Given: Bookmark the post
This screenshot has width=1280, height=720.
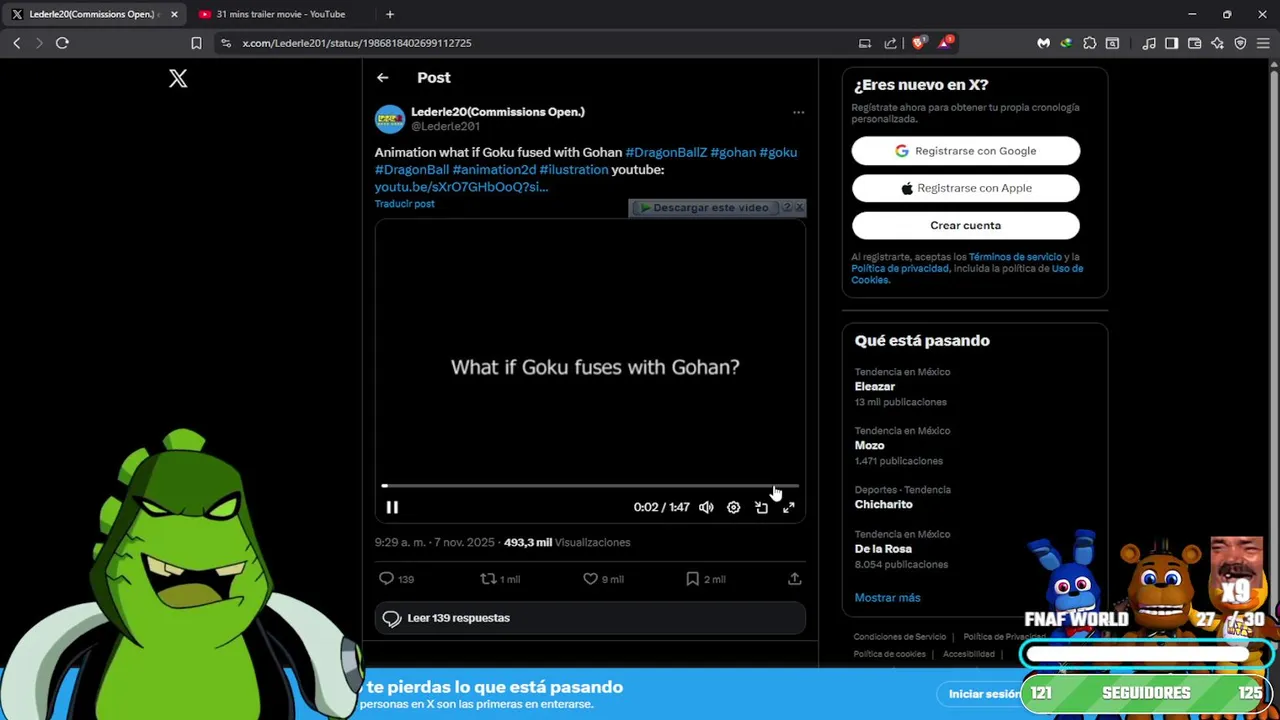Looking at the screenshot, I should [x=692, y=579].
